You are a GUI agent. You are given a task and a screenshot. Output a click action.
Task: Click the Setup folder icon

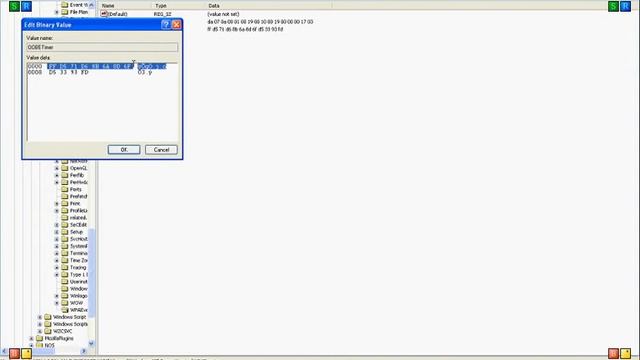(x=64, y=232)
